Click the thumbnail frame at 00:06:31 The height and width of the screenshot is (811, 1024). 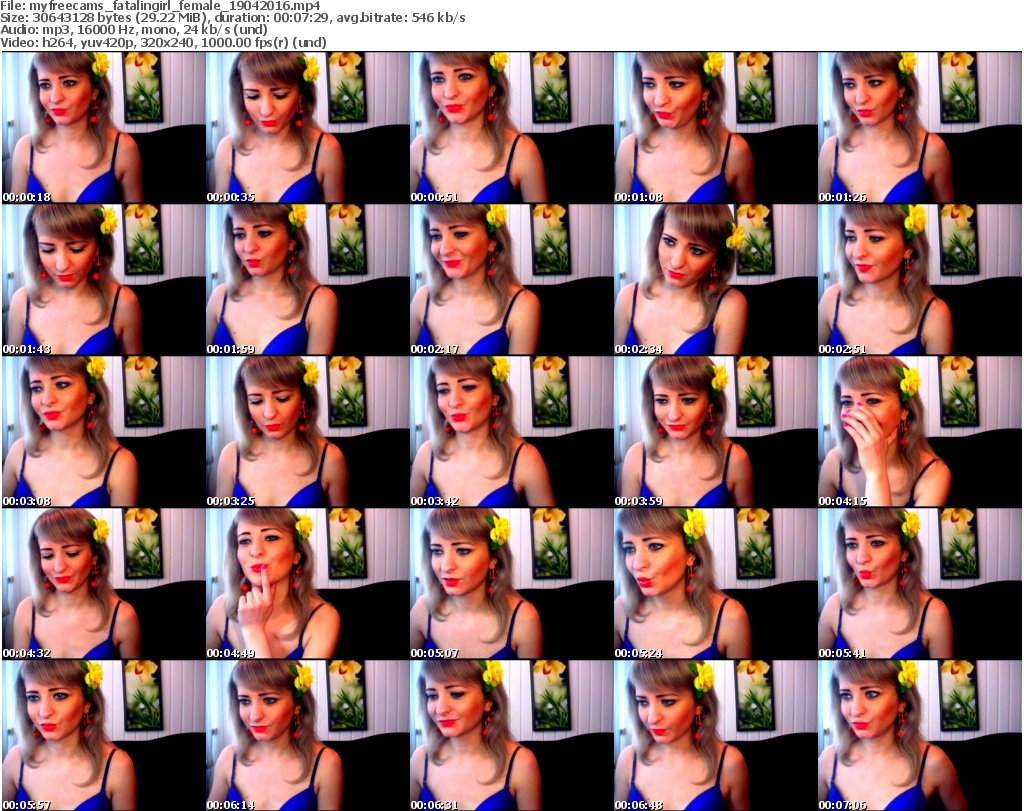tap(511, 735)
